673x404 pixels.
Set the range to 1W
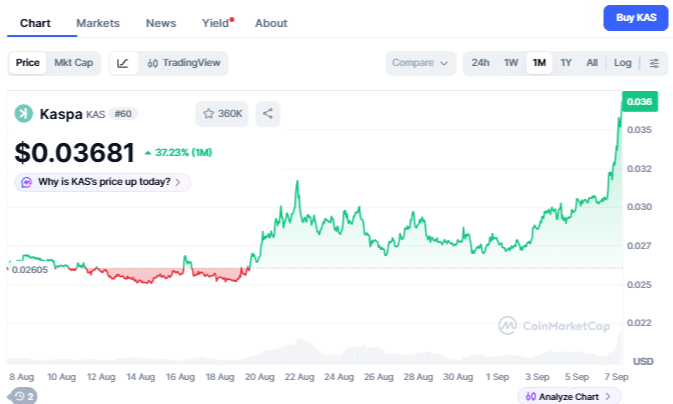pos(511,63)
